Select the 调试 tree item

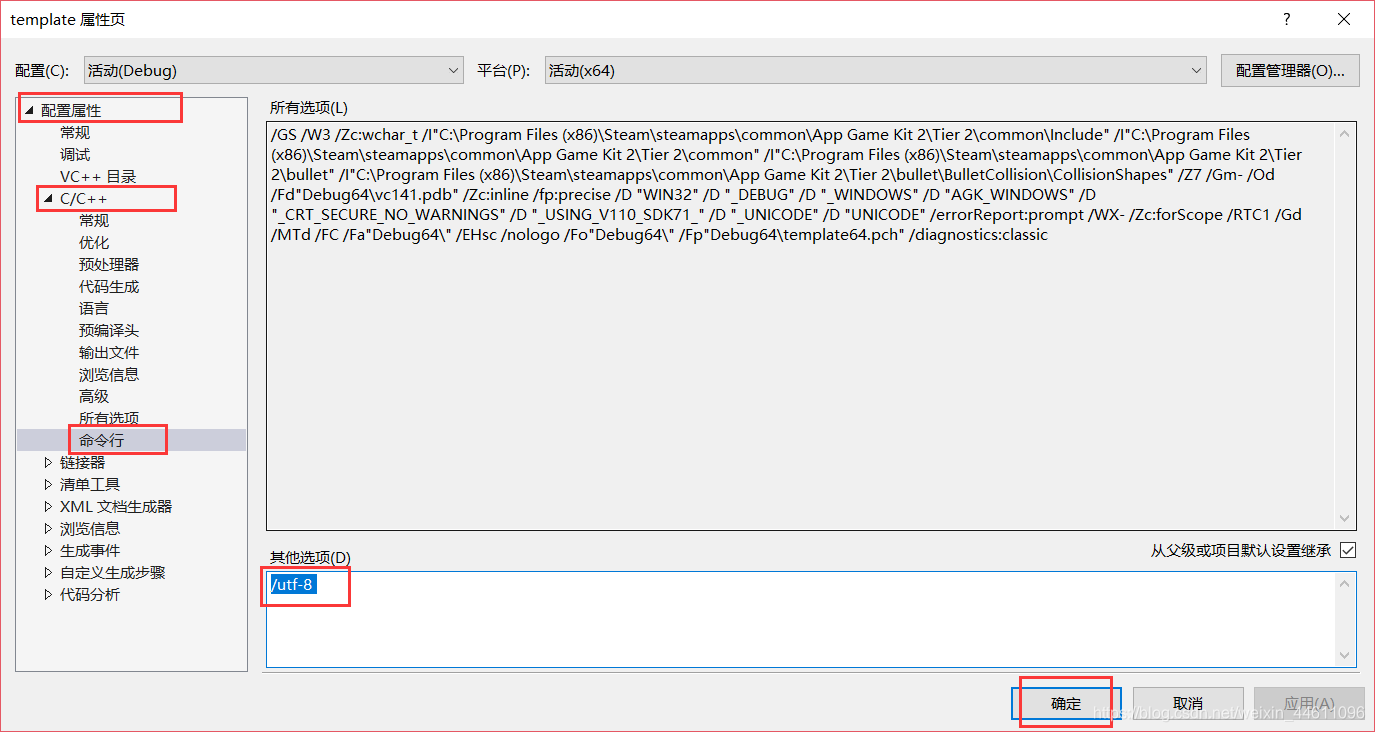(x=75, y=155)
